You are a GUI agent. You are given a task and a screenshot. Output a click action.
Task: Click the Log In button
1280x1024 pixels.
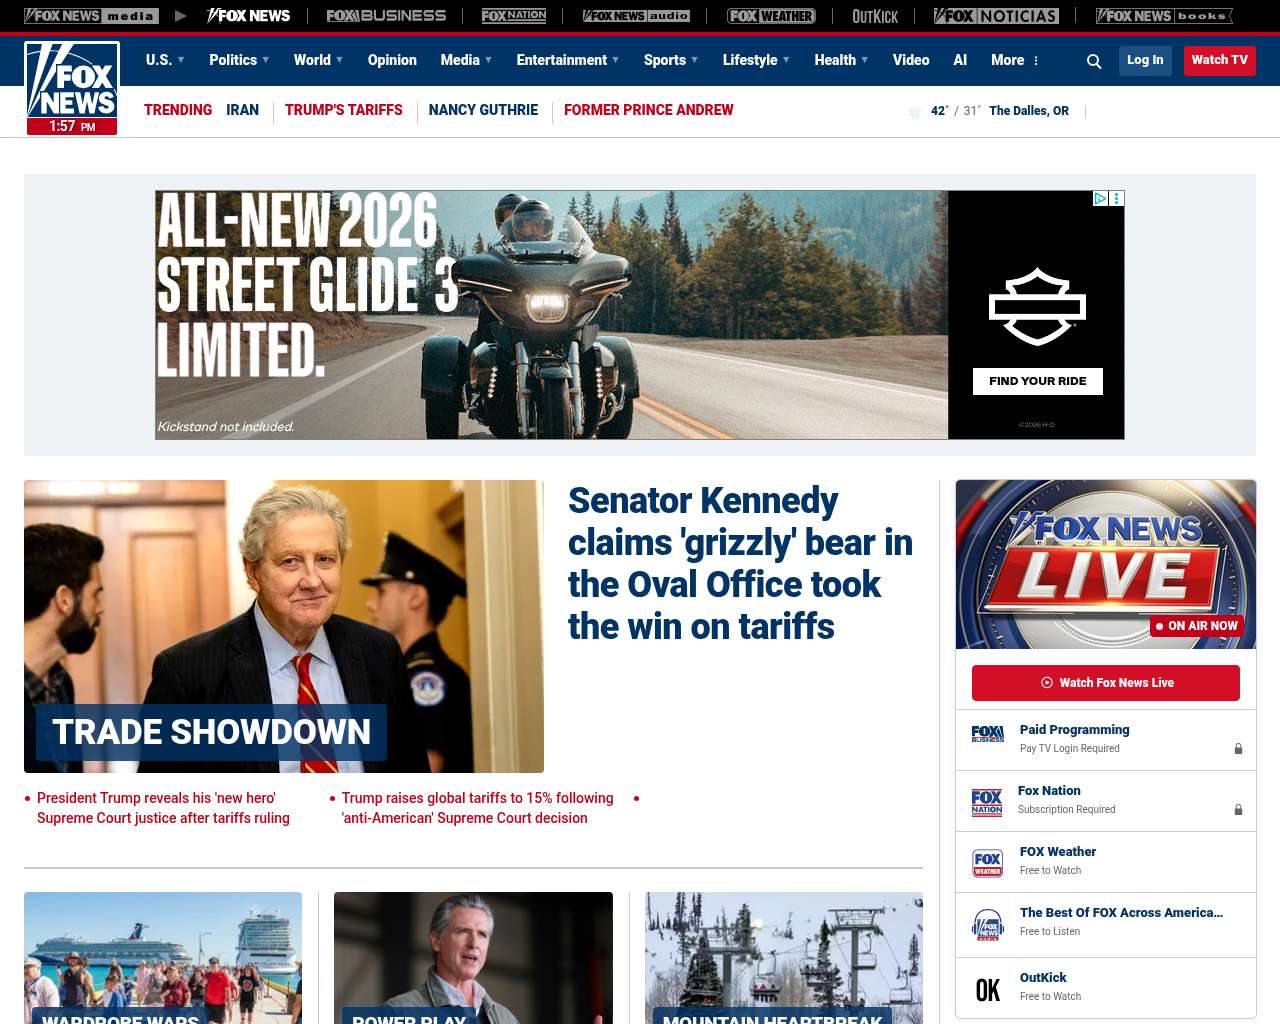(x=1145, y=60)
